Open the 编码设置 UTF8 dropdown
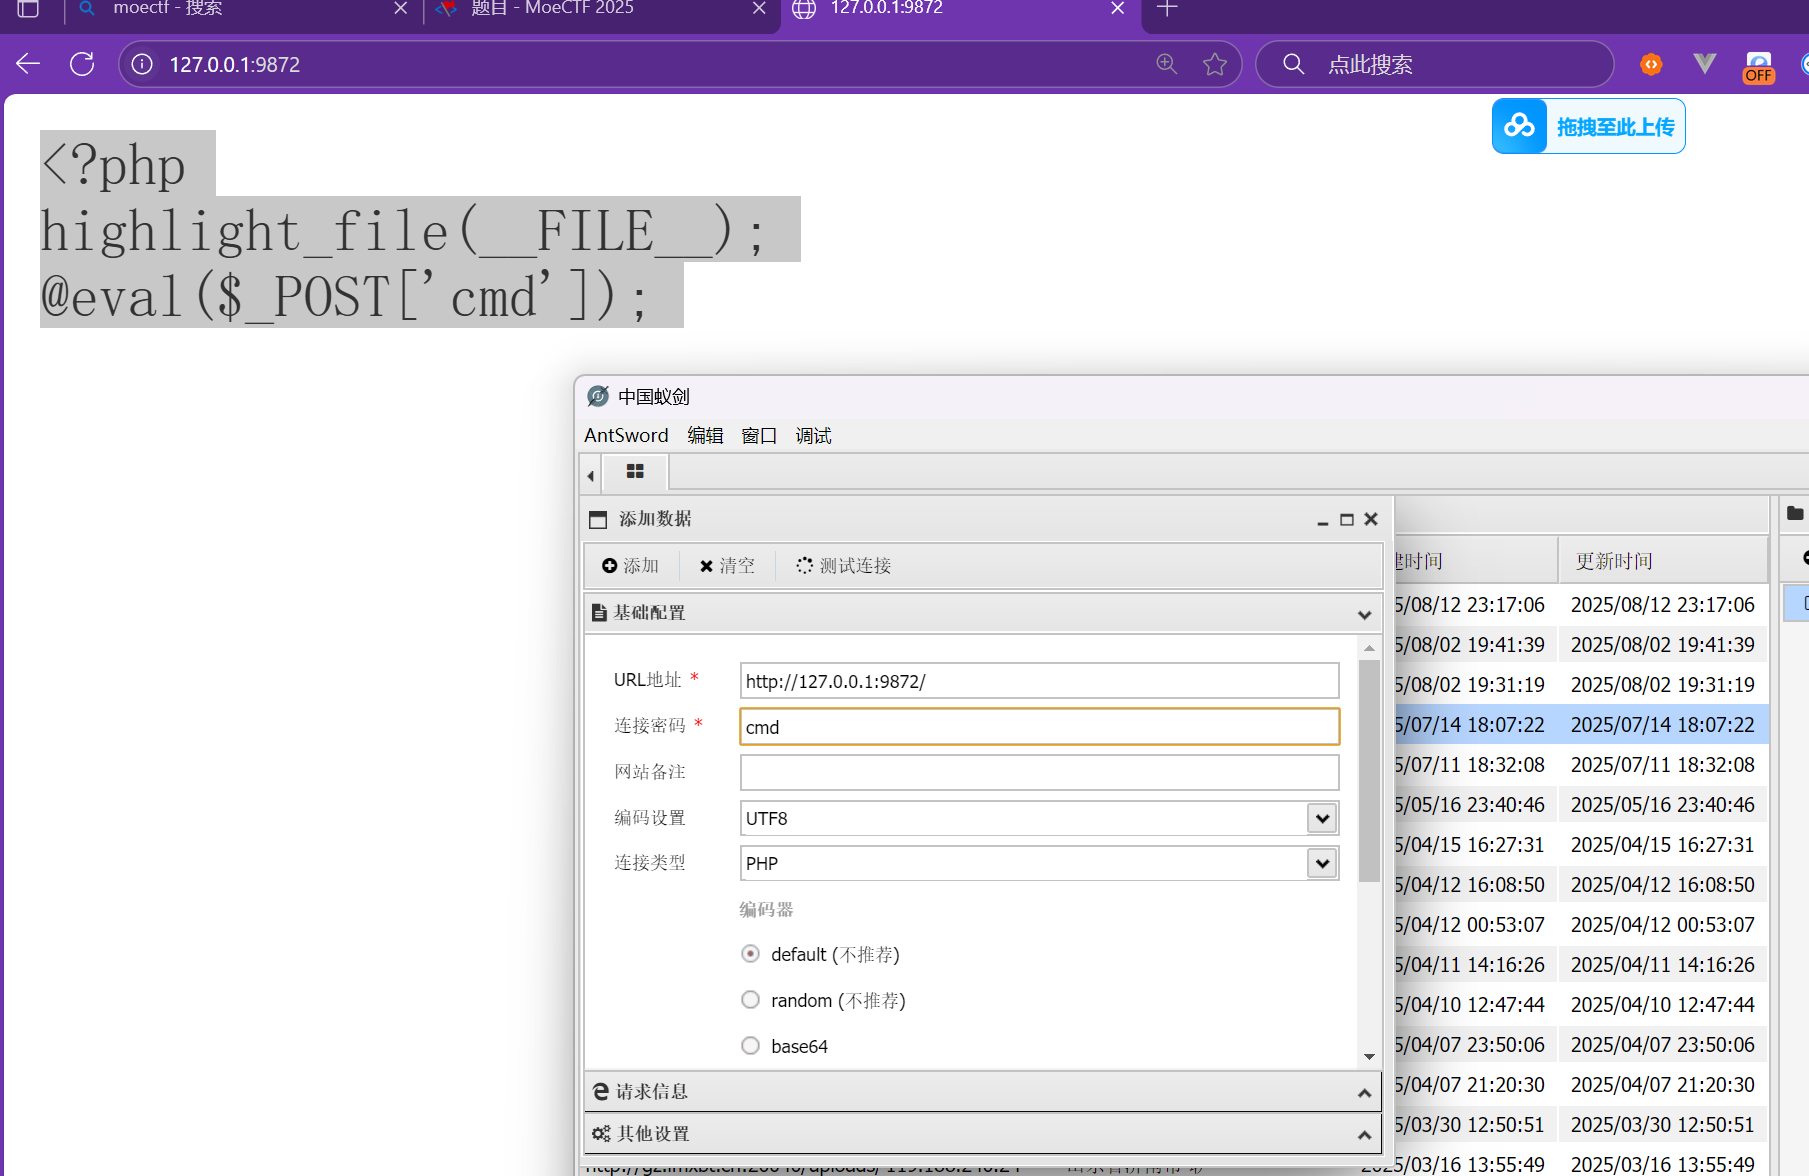 click(1322, 818)
